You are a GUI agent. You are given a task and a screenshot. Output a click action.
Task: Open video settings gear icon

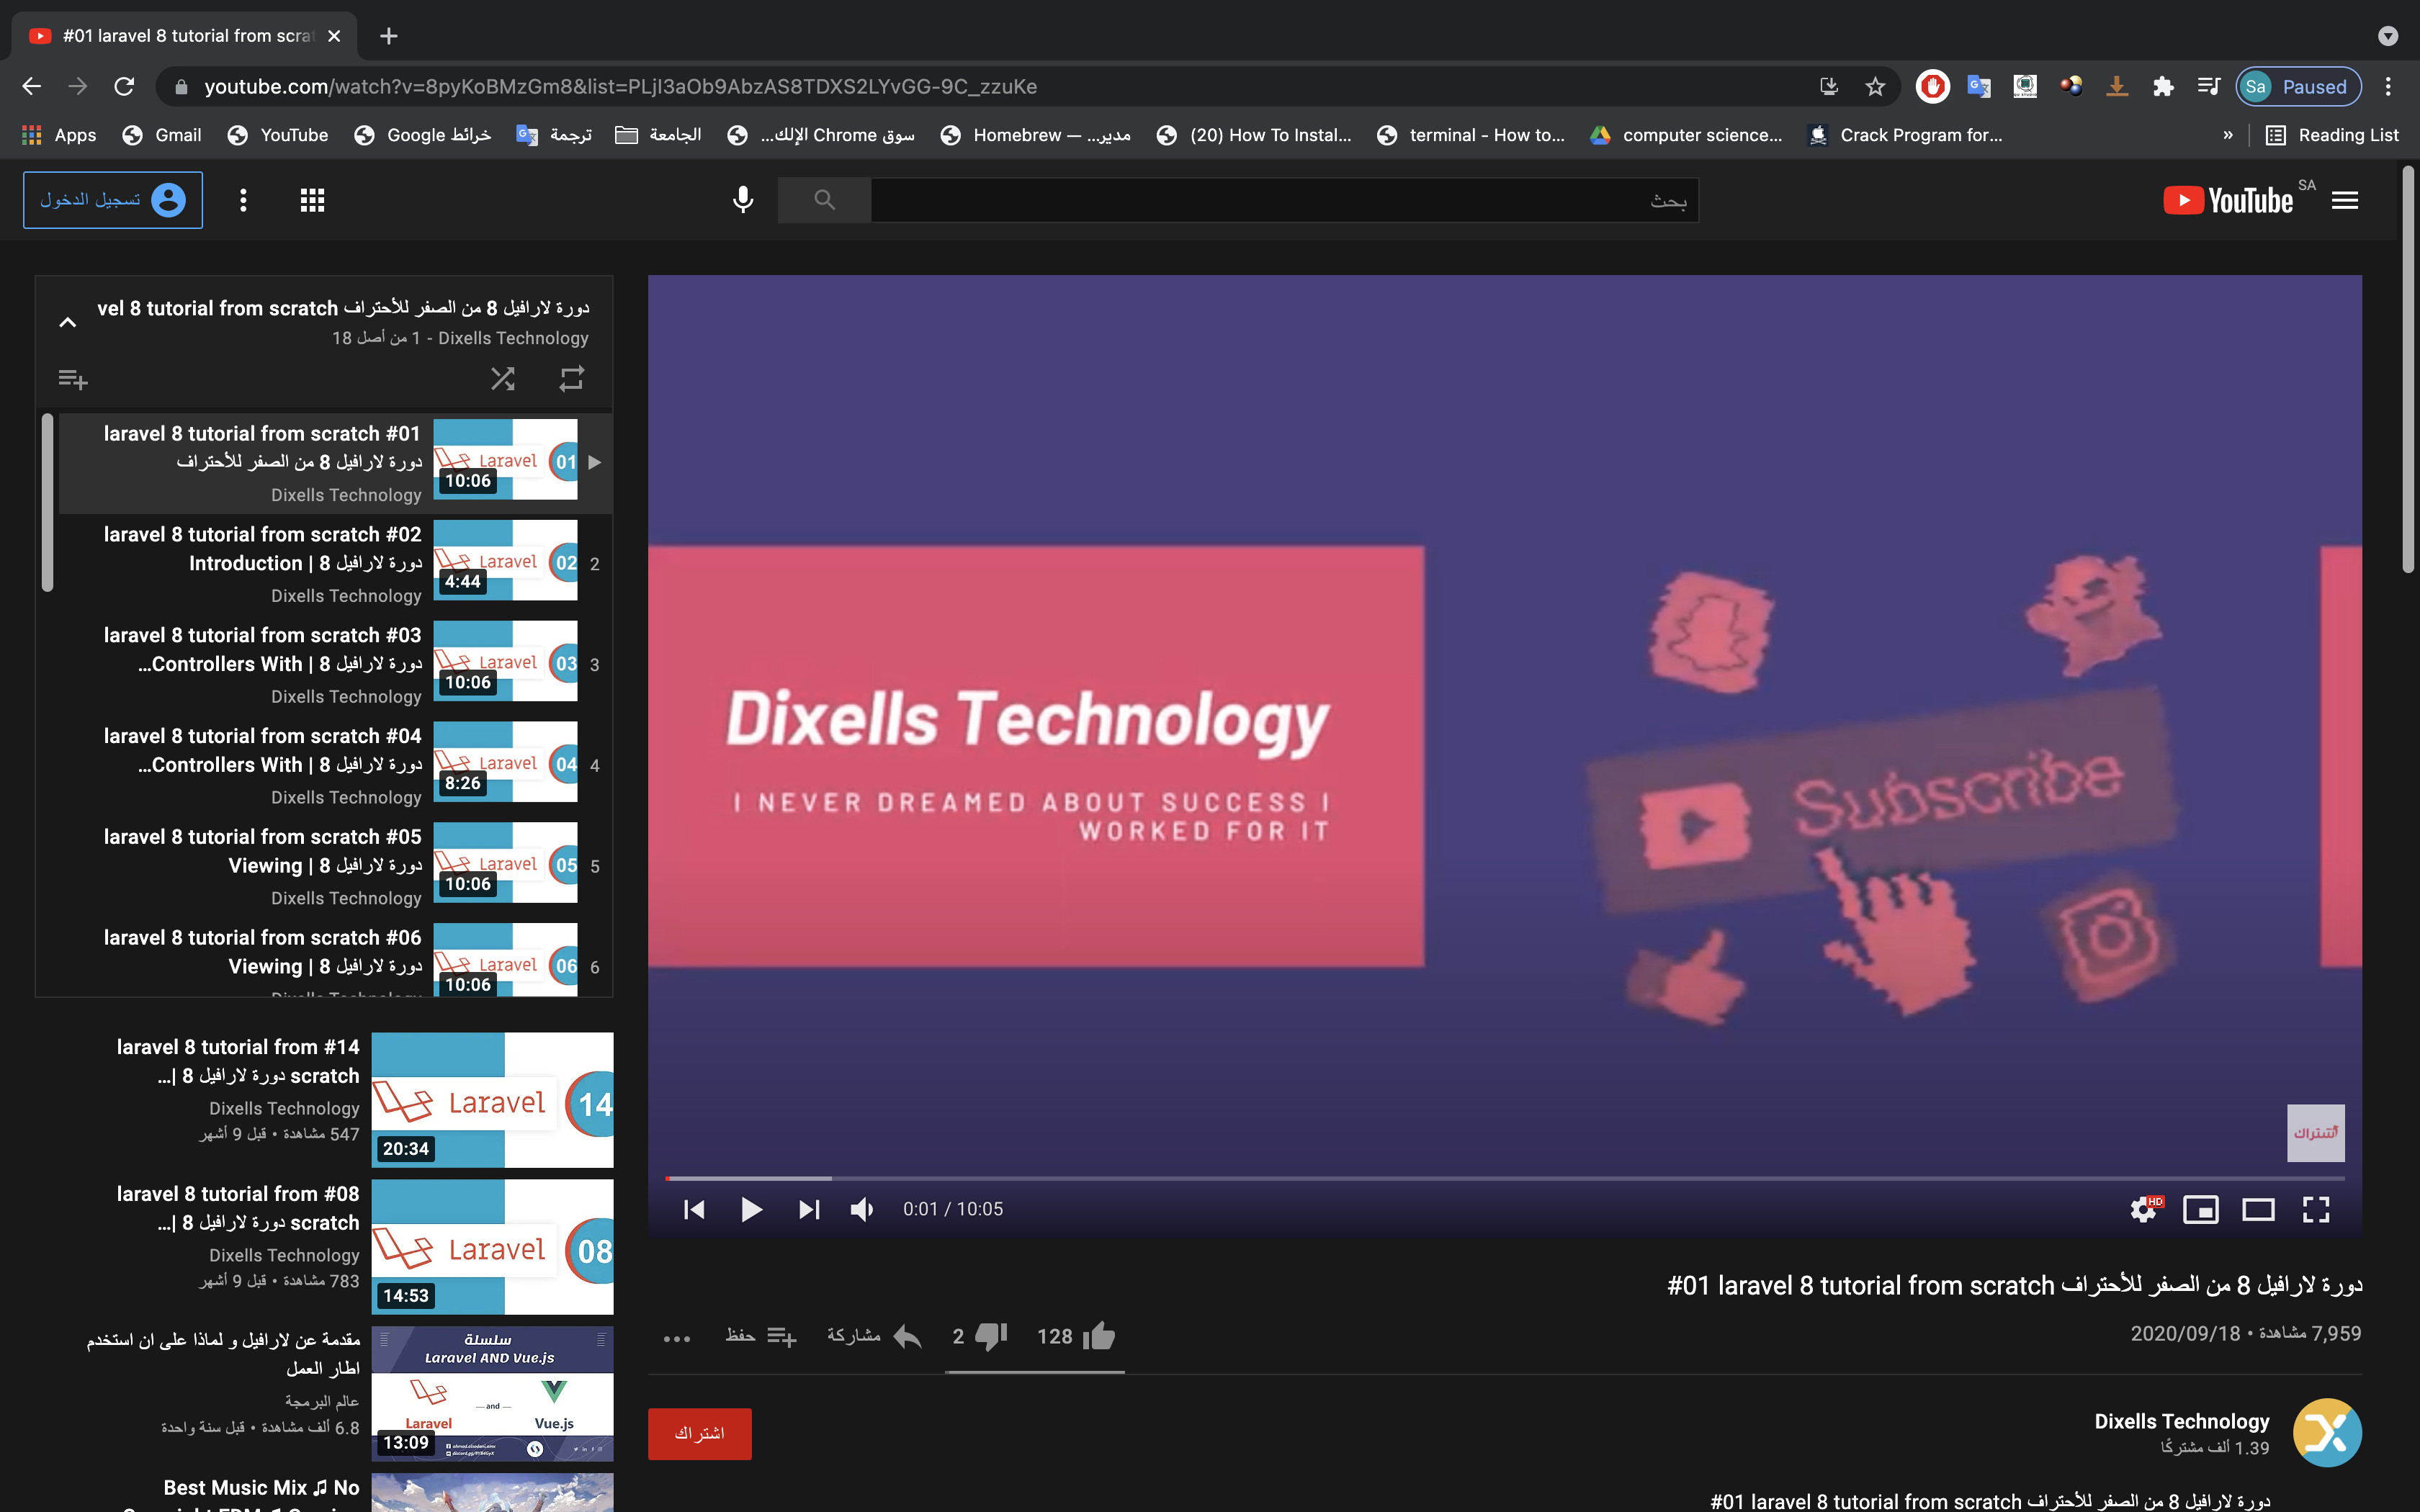click(2144, 1209)
